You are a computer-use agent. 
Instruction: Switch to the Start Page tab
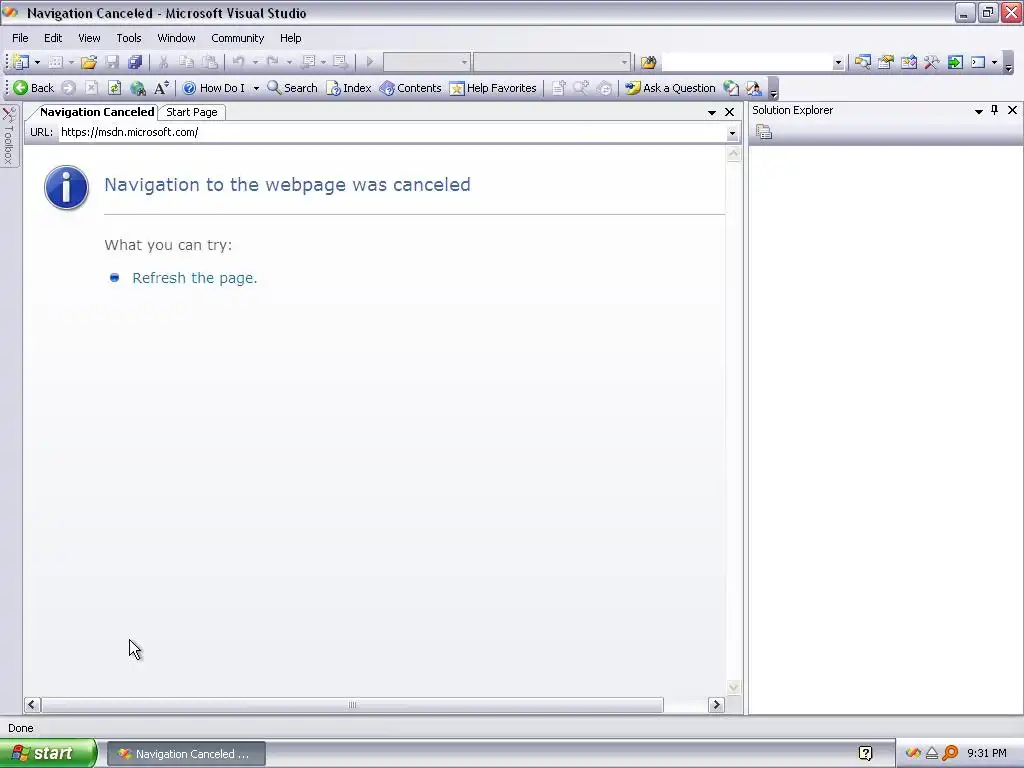pos(191,112)
